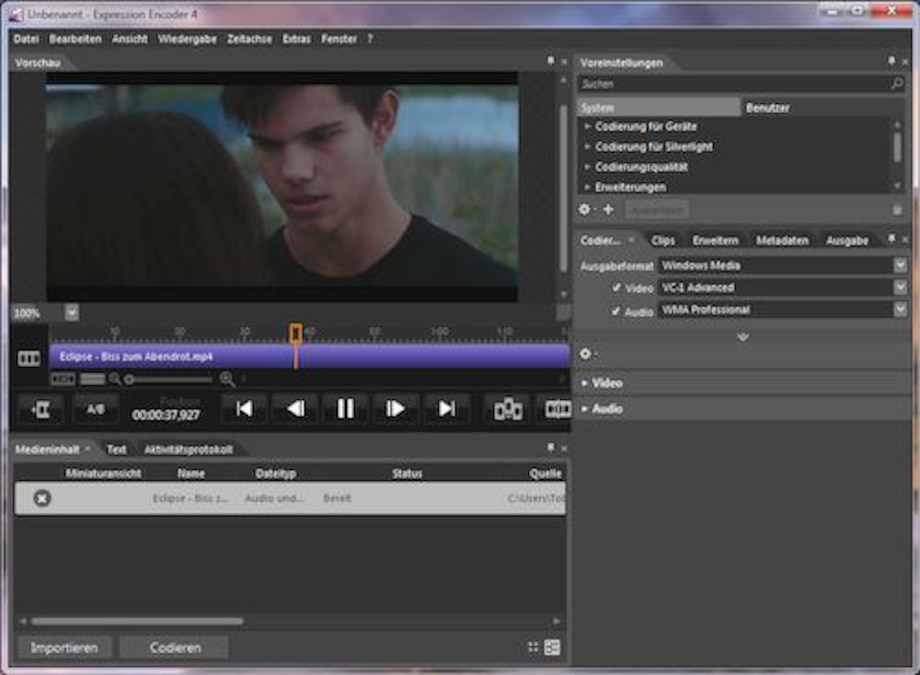Click the Importieren button

click(64, 648)
